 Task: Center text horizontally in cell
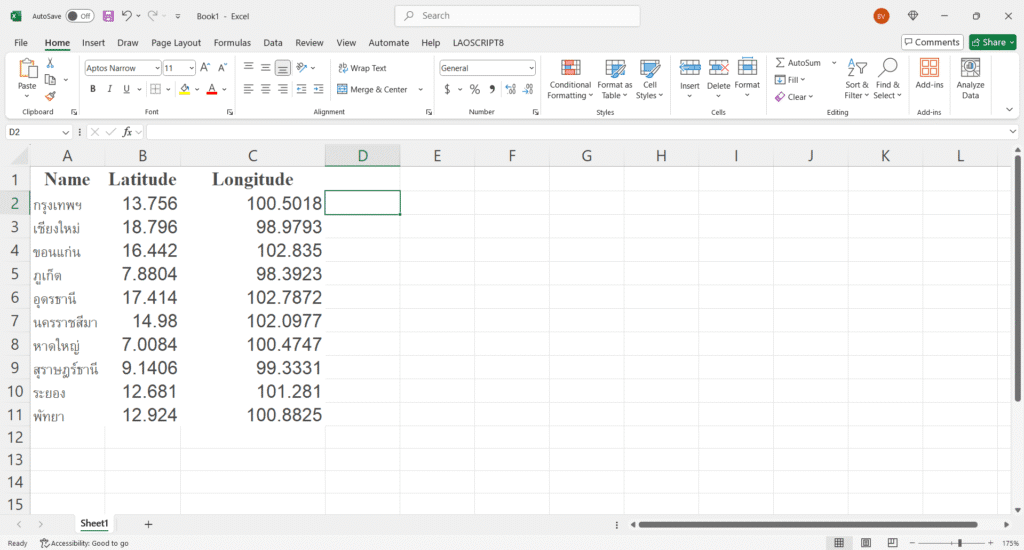[265, 89]
